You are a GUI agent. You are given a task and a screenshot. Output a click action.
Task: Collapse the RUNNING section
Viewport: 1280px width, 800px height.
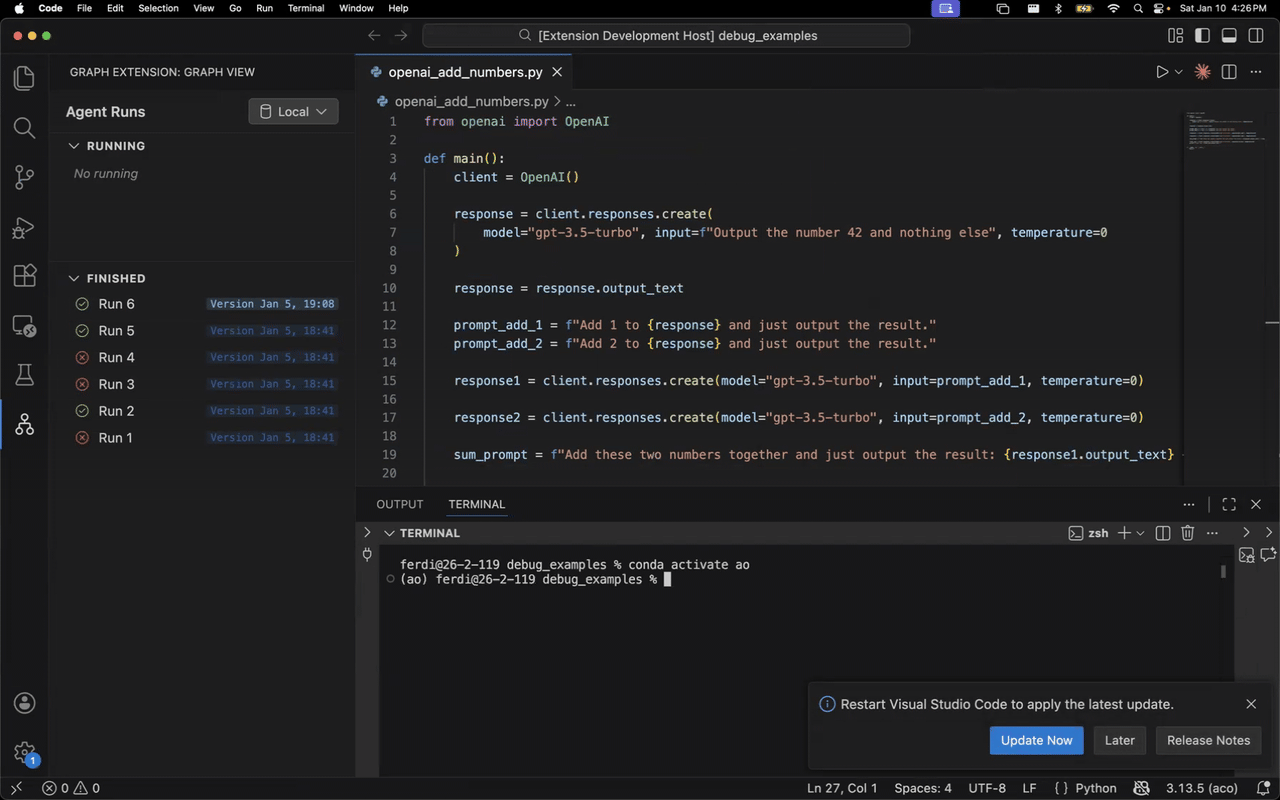click(x=73, y=145)
